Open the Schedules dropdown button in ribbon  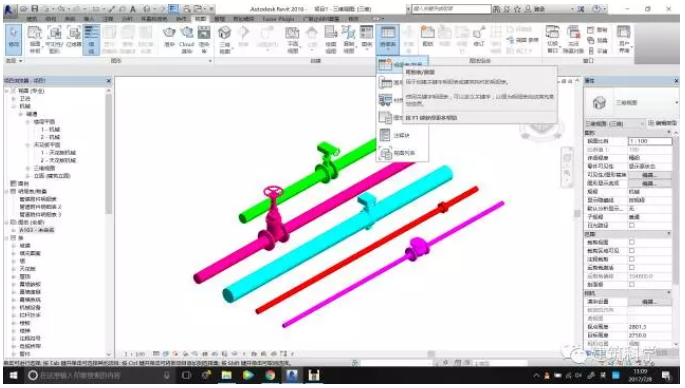click(x=387, y=39)
